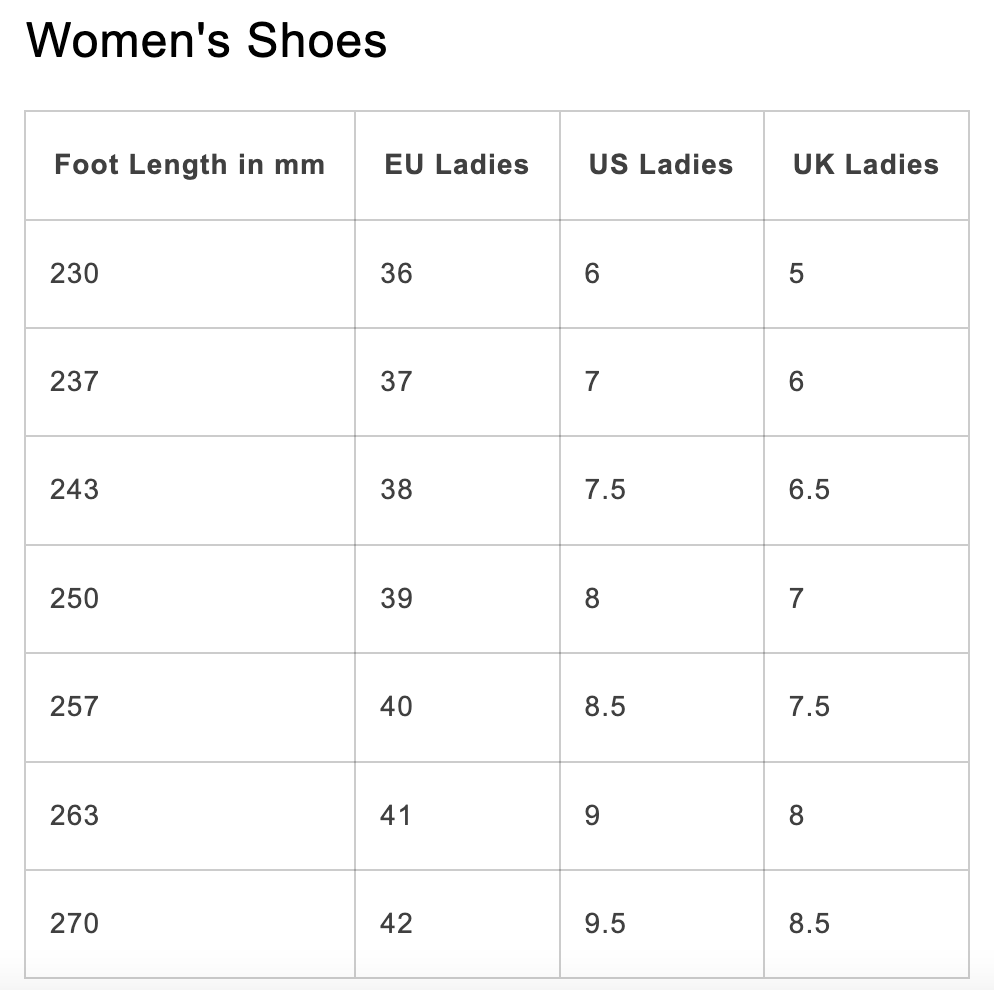Click the US Ladies column header

pos(662,165)
